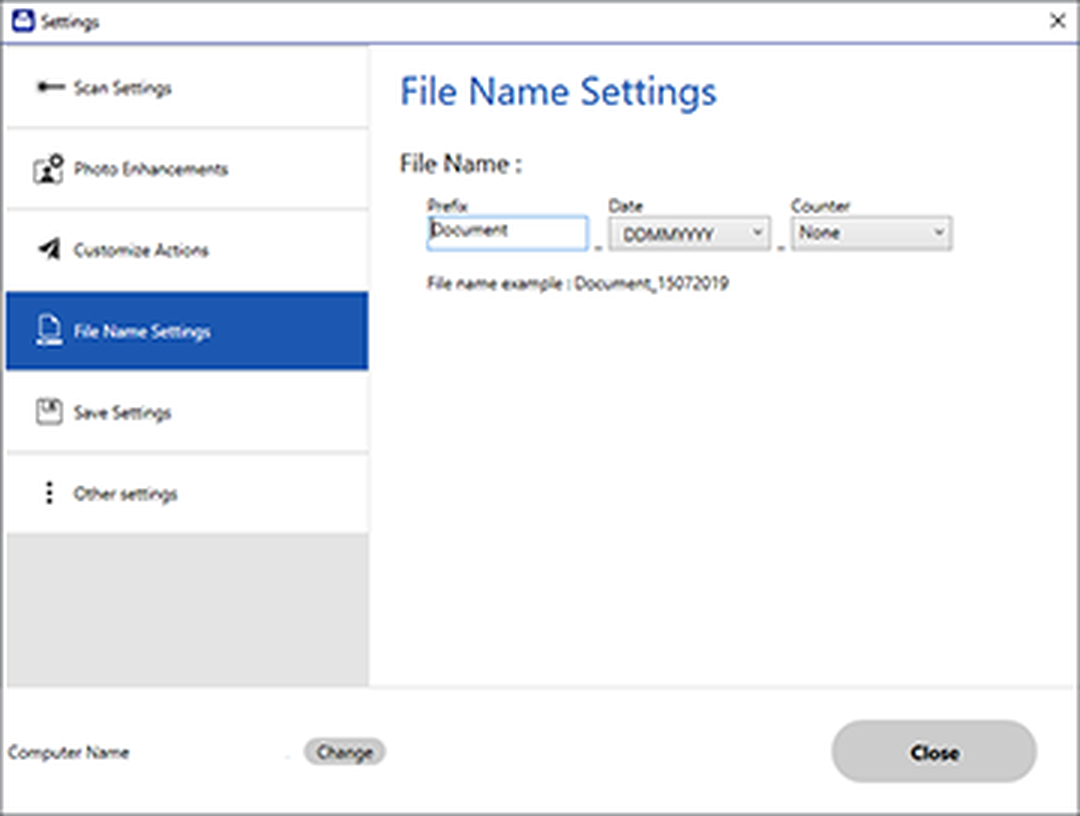Image resolution: width=1080 pixels, height=816 pixels.
Task: Click the File Name Settings document icon
Action: click(x=49, y=331)
